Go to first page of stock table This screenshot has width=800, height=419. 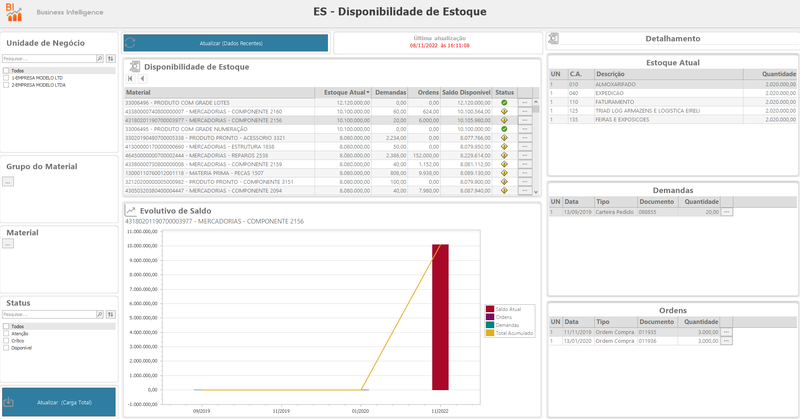(x=131, y=79)
